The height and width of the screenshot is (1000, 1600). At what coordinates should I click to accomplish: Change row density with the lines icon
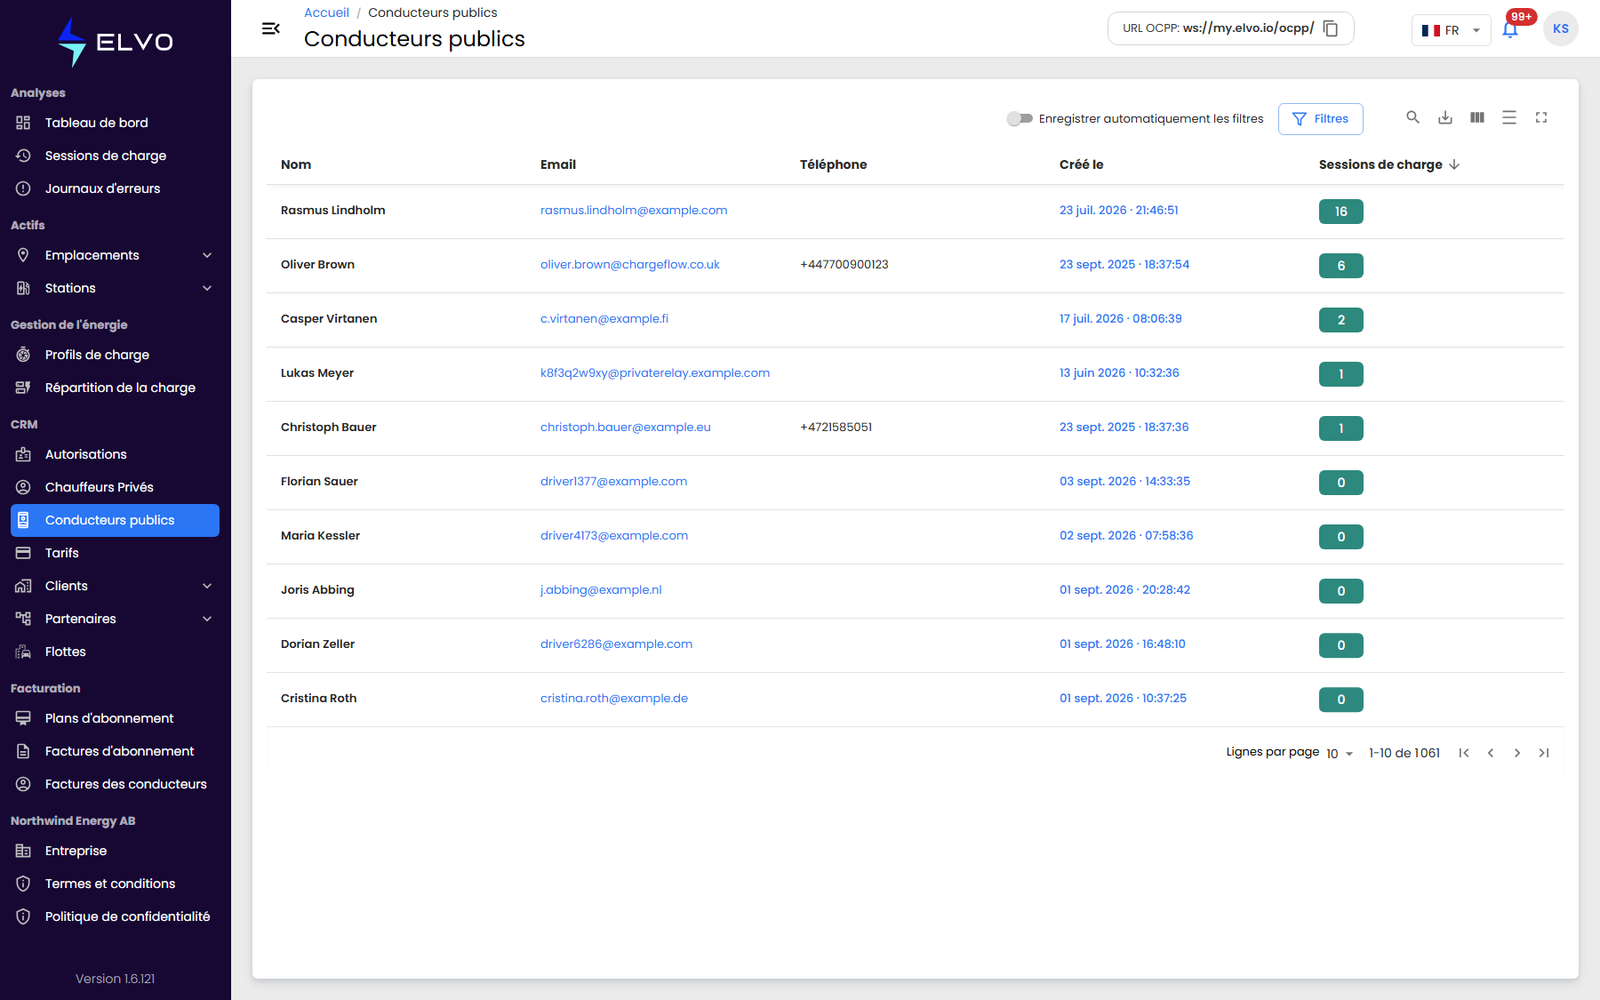pyautogui.click(x=1509, y=118)
